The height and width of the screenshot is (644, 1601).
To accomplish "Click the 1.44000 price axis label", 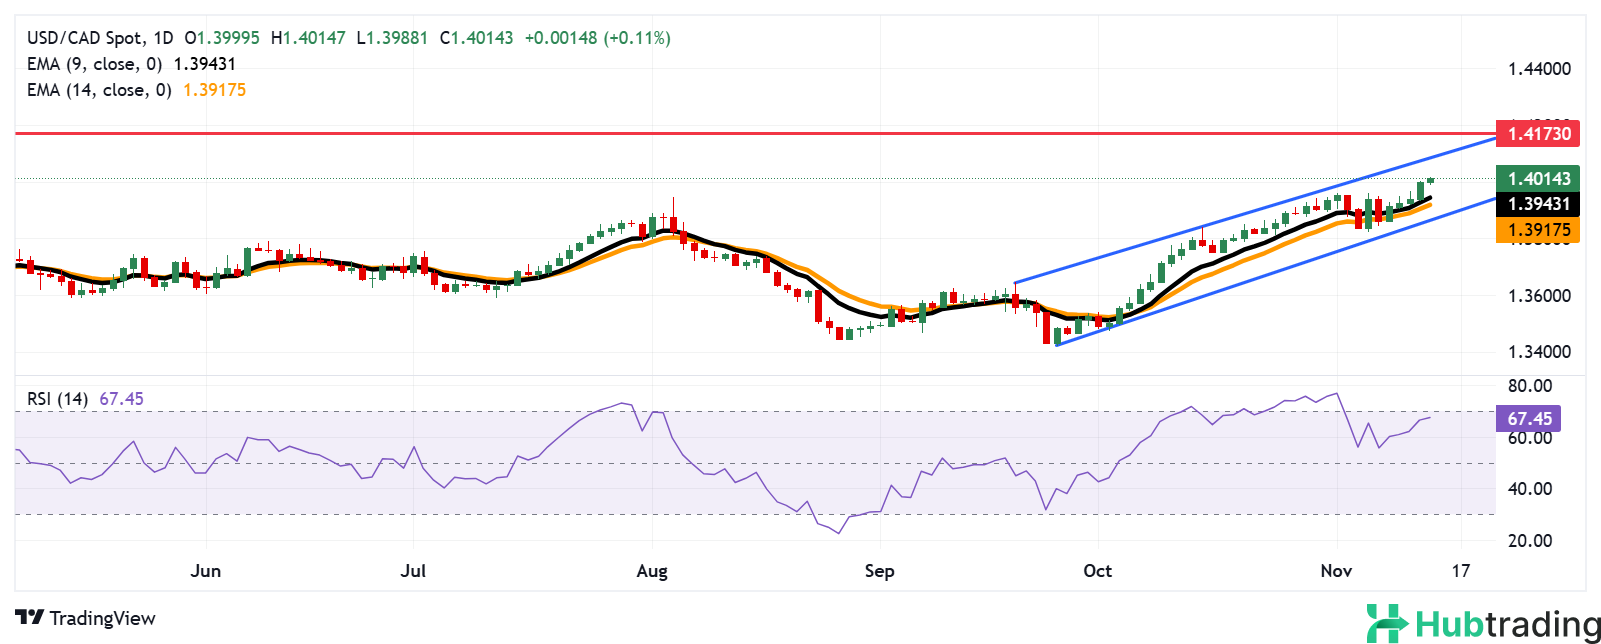I will pos(1539,69).
